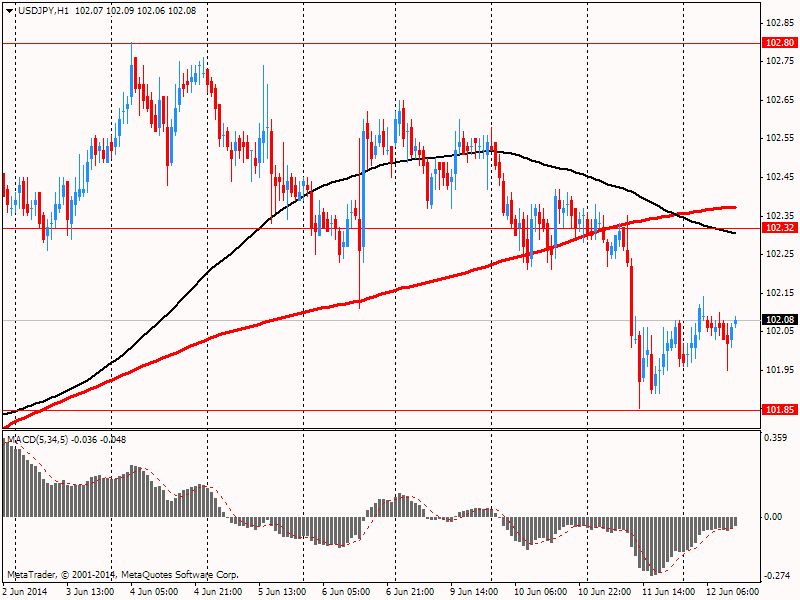
Task: Click the MACD(5,34,5) indicator label
Action: point(38,440)
